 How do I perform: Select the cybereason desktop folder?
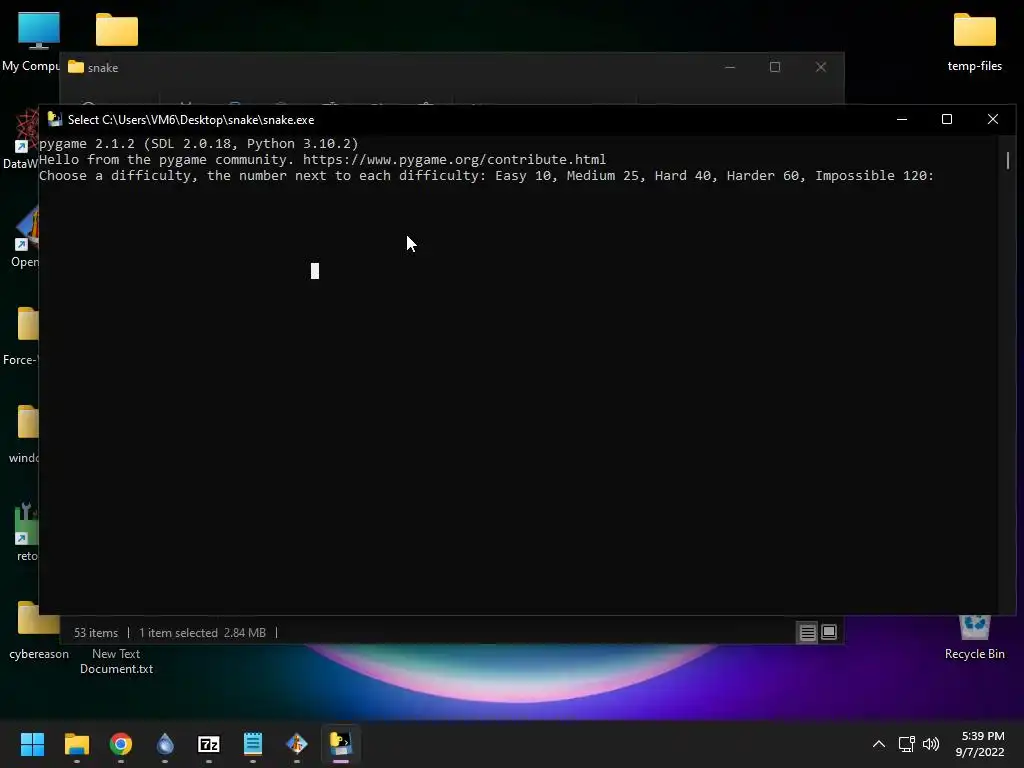coord(38,631)
